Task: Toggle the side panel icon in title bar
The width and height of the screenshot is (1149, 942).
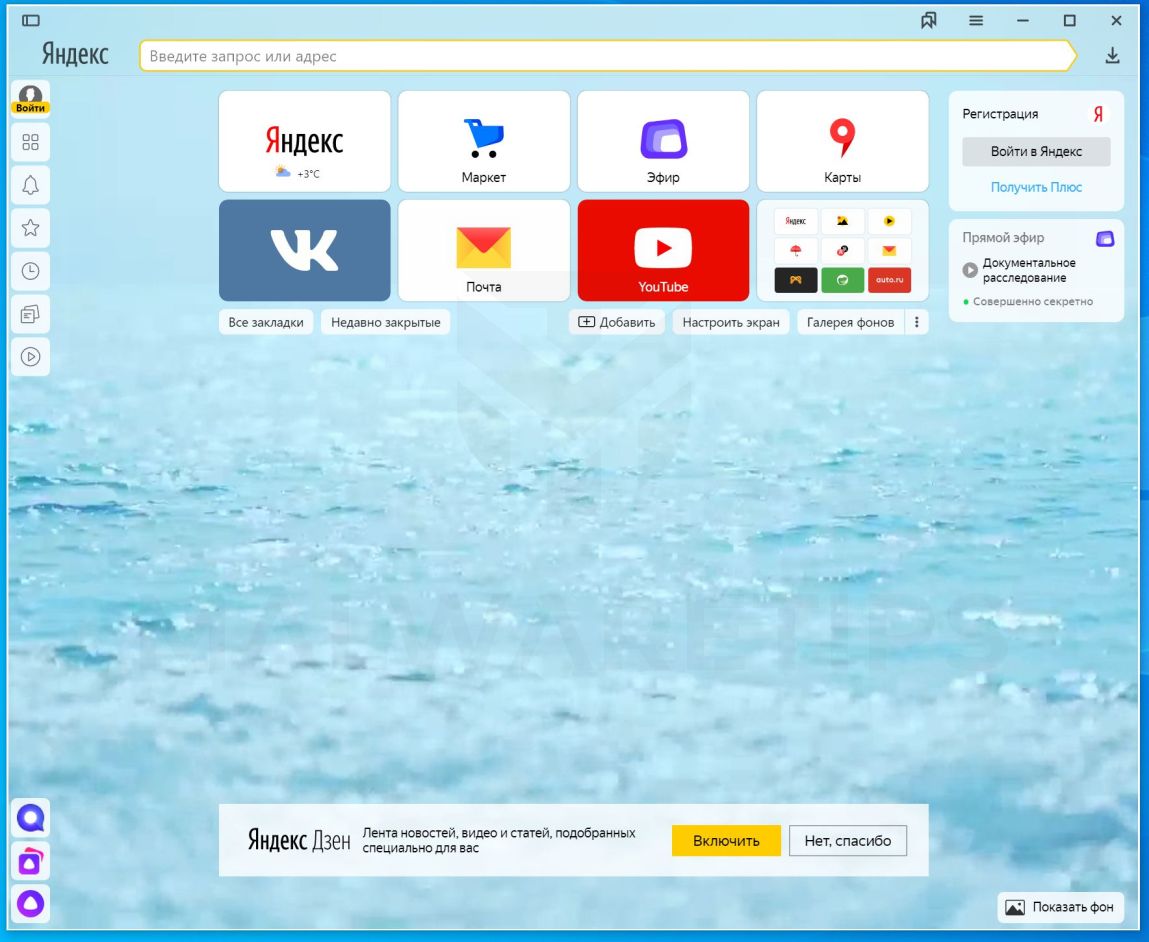Action: (31, 21)
